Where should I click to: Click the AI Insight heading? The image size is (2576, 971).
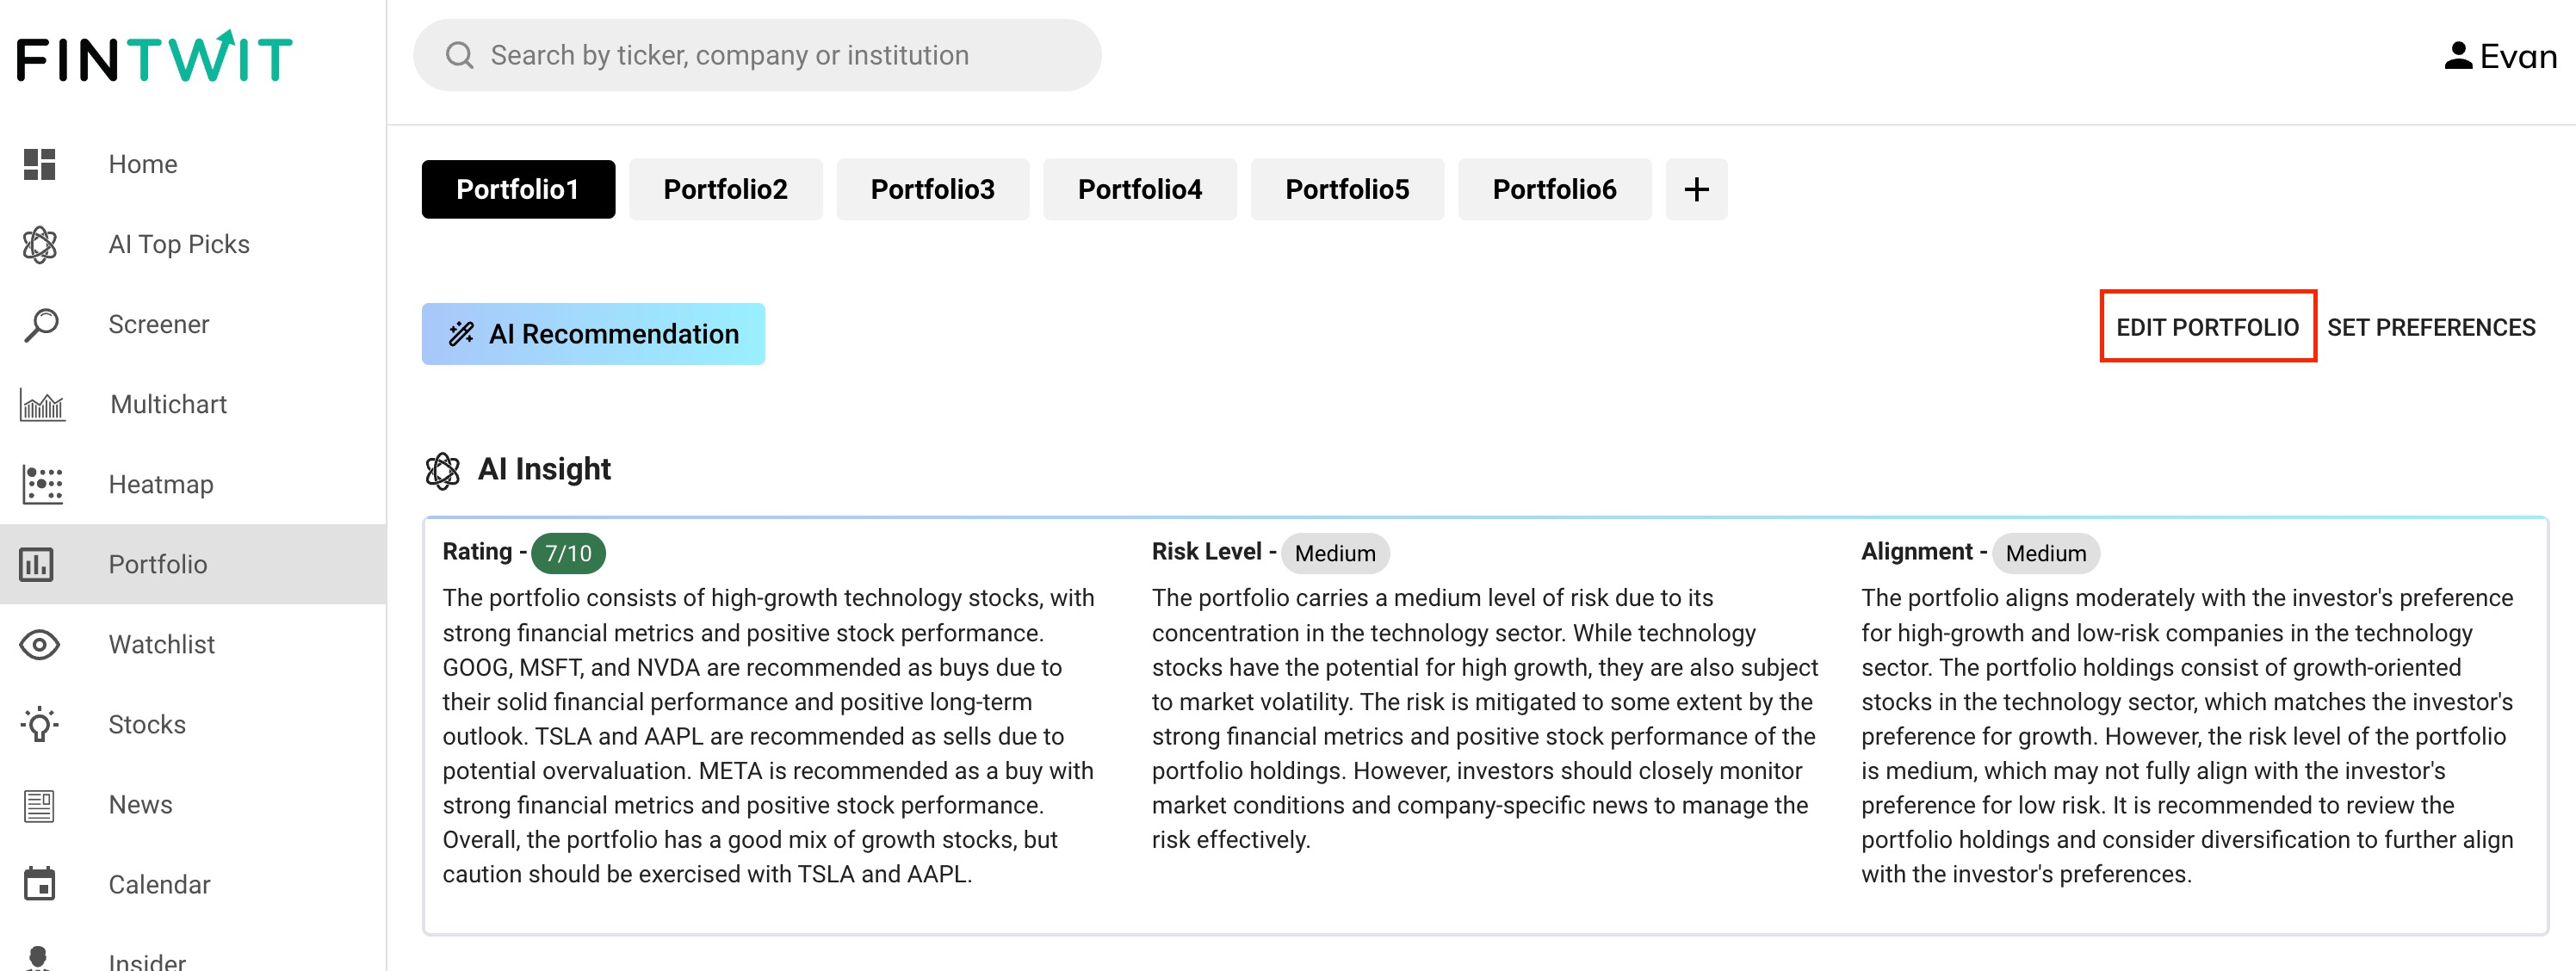click(544, 469)
